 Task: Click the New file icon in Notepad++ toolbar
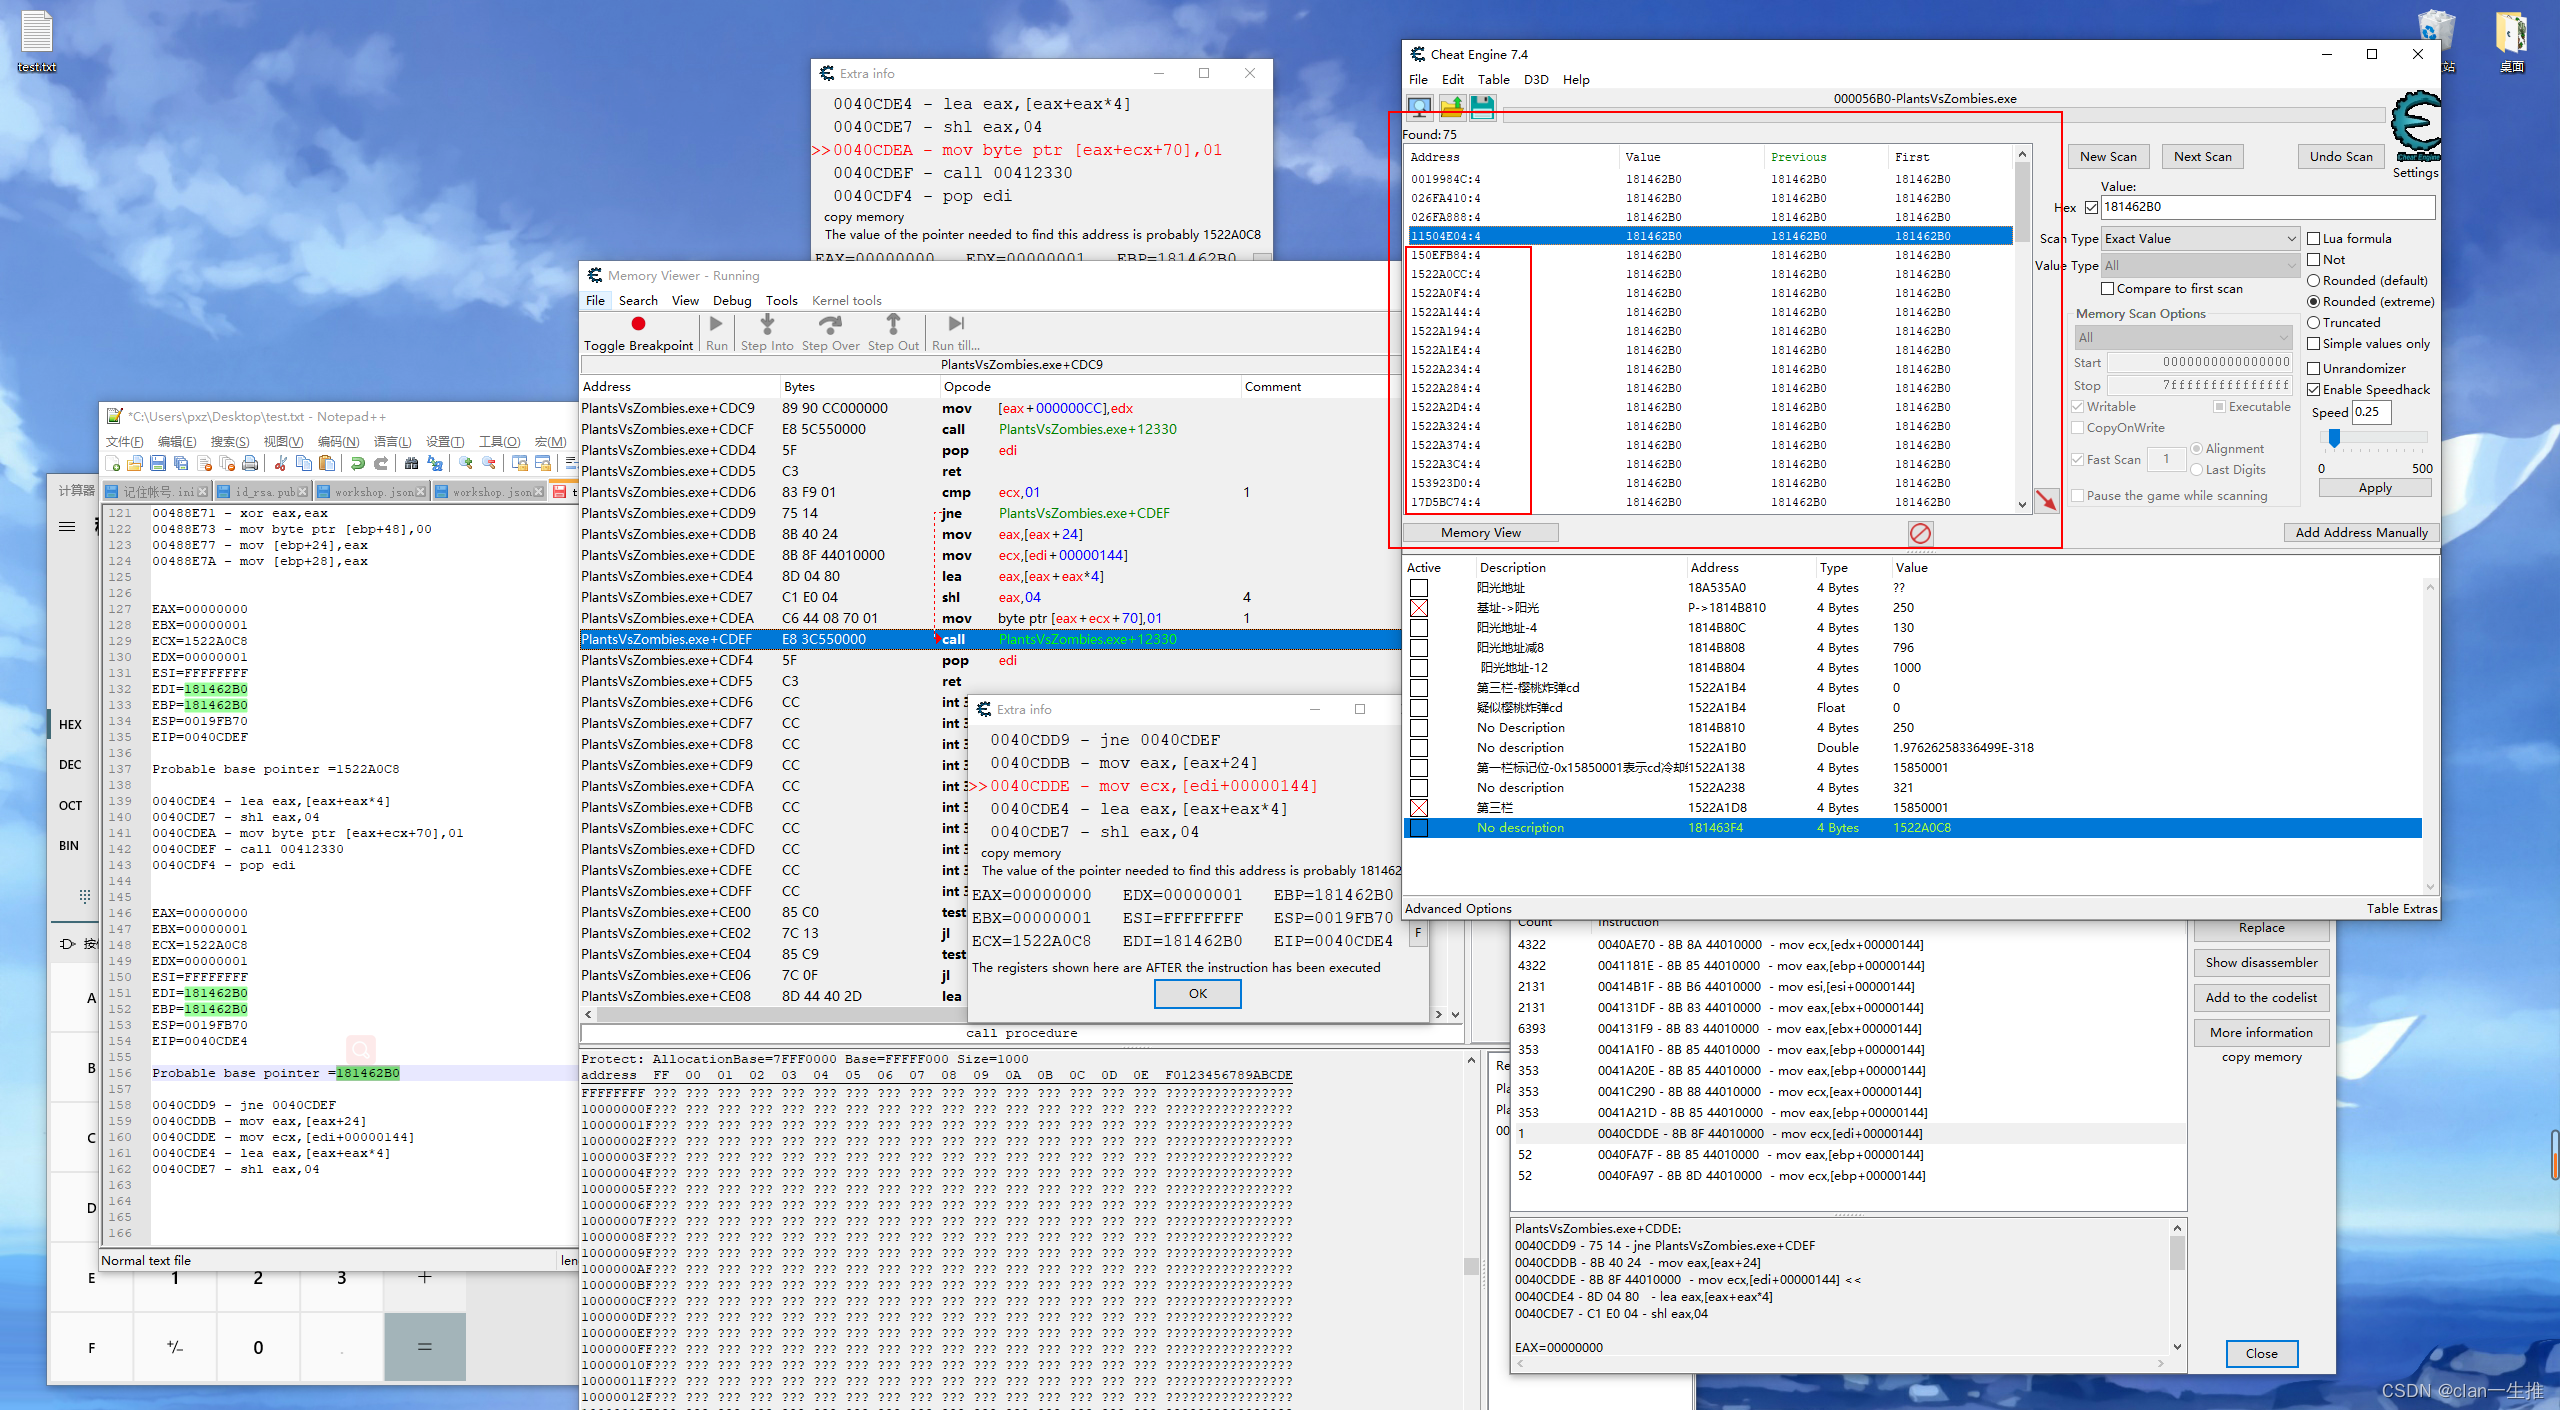[112, 463]
